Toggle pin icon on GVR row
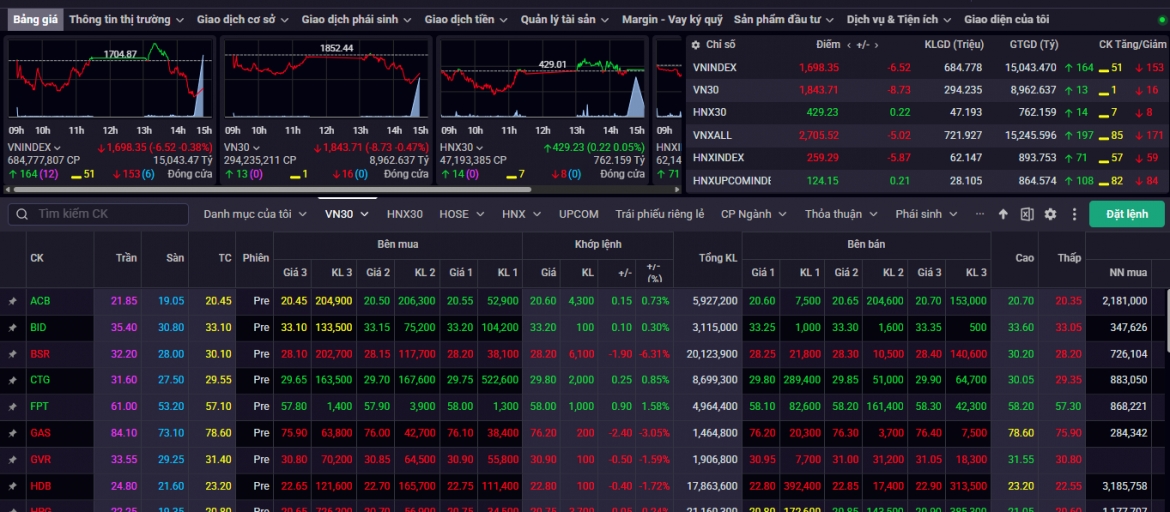Screen dimensions: 1170x512 point(12,460)
